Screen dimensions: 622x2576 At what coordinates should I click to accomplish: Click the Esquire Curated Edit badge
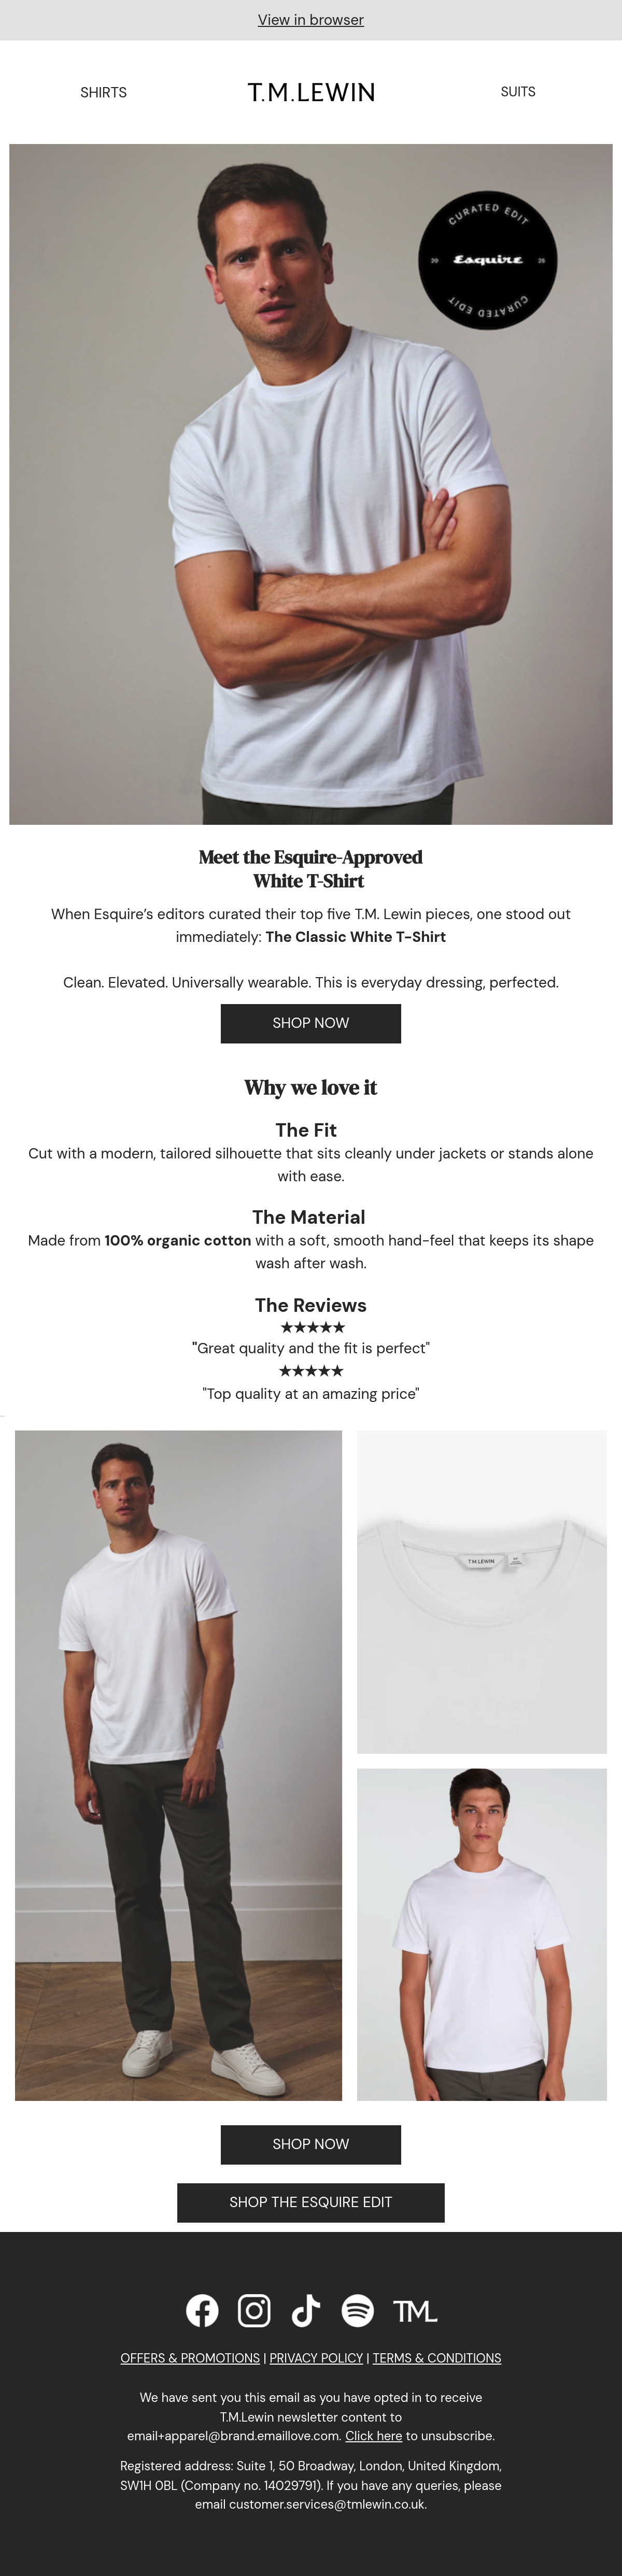[487, 260]
